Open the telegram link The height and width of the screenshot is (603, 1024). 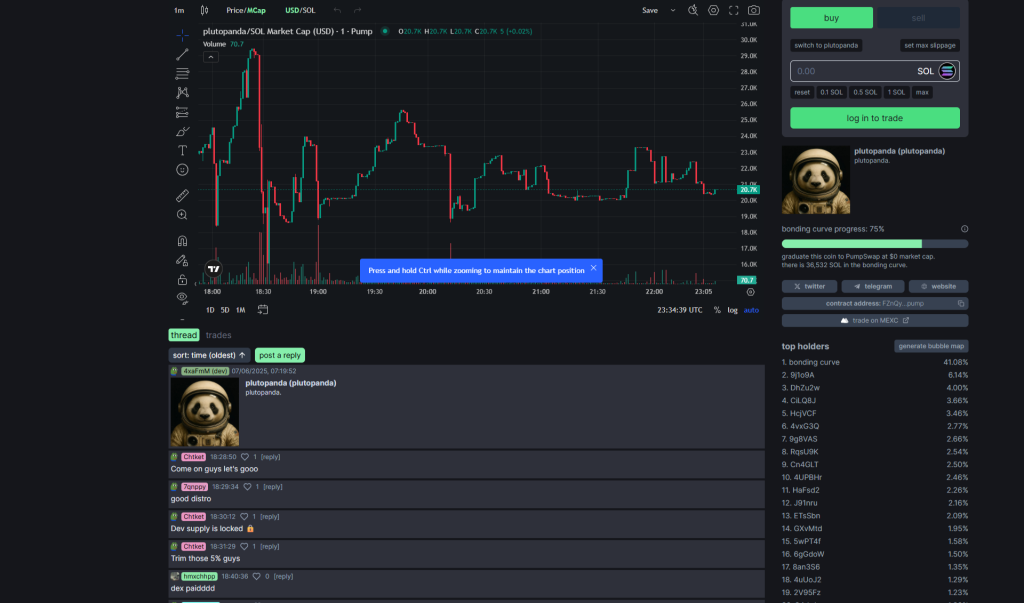click(872, 286)
